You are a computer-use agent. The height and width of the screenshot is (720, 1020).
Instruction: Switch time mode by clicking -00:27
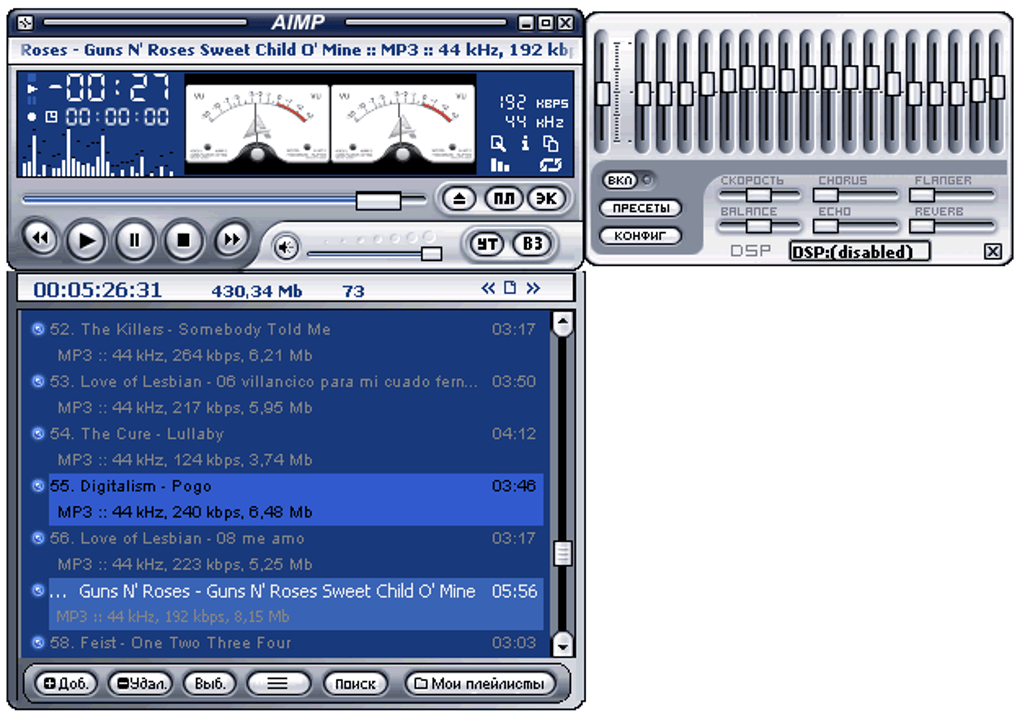pyautogui.click(x=110, y=88)
